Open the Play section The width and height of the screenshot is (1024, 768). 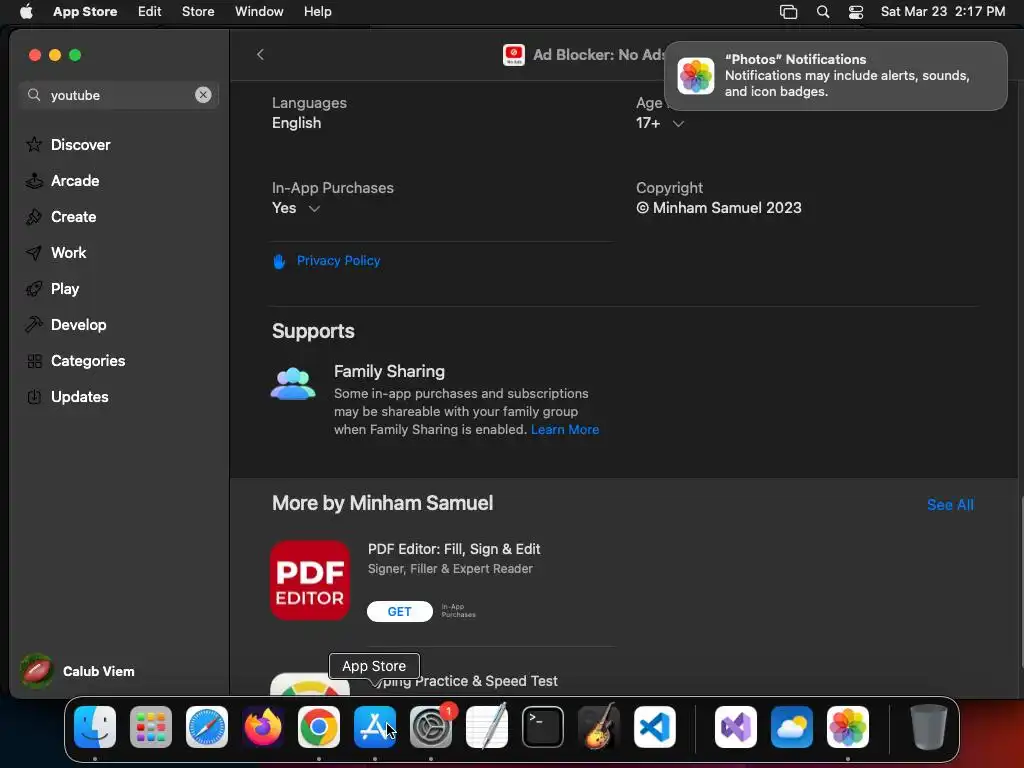(x=65, y=289)
